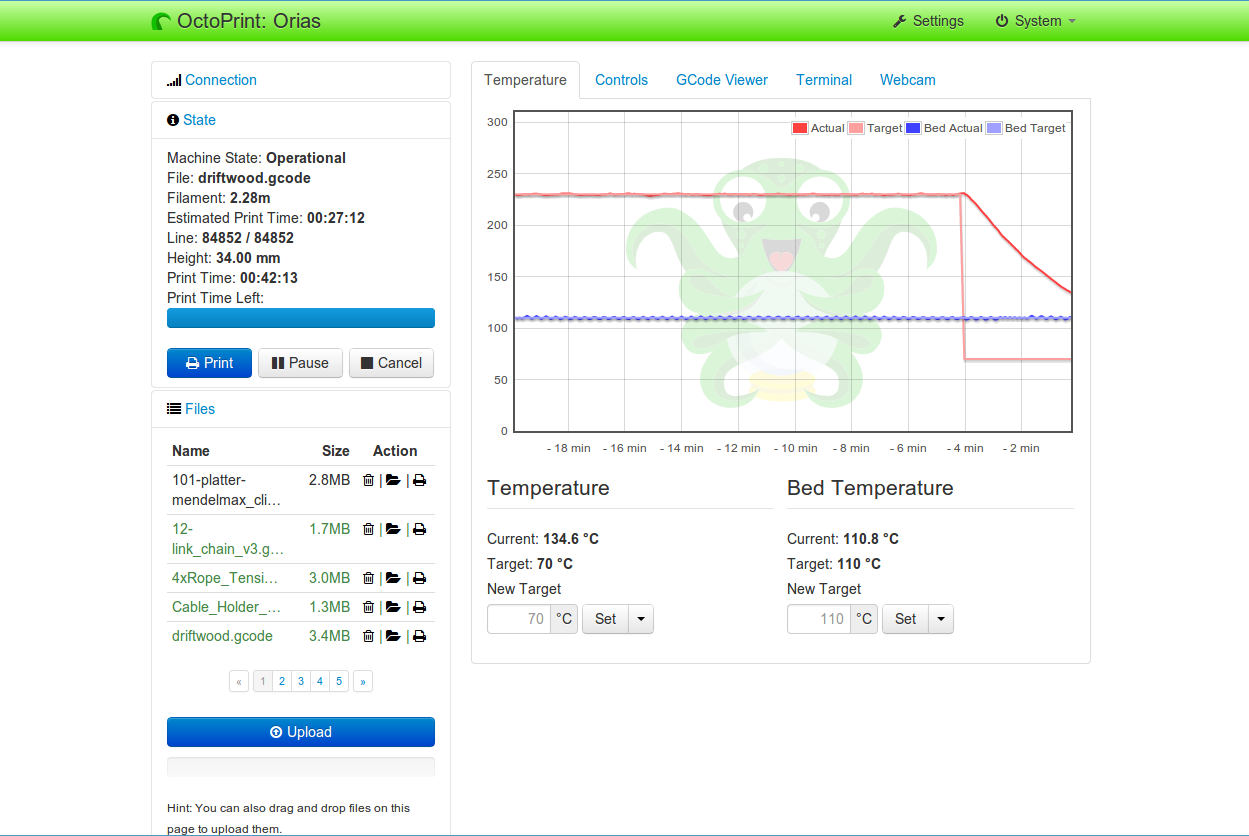Click the print progress bar
Image resolution: width=1249 pixels, height=836 pixels.
click(x=301, y=318)
